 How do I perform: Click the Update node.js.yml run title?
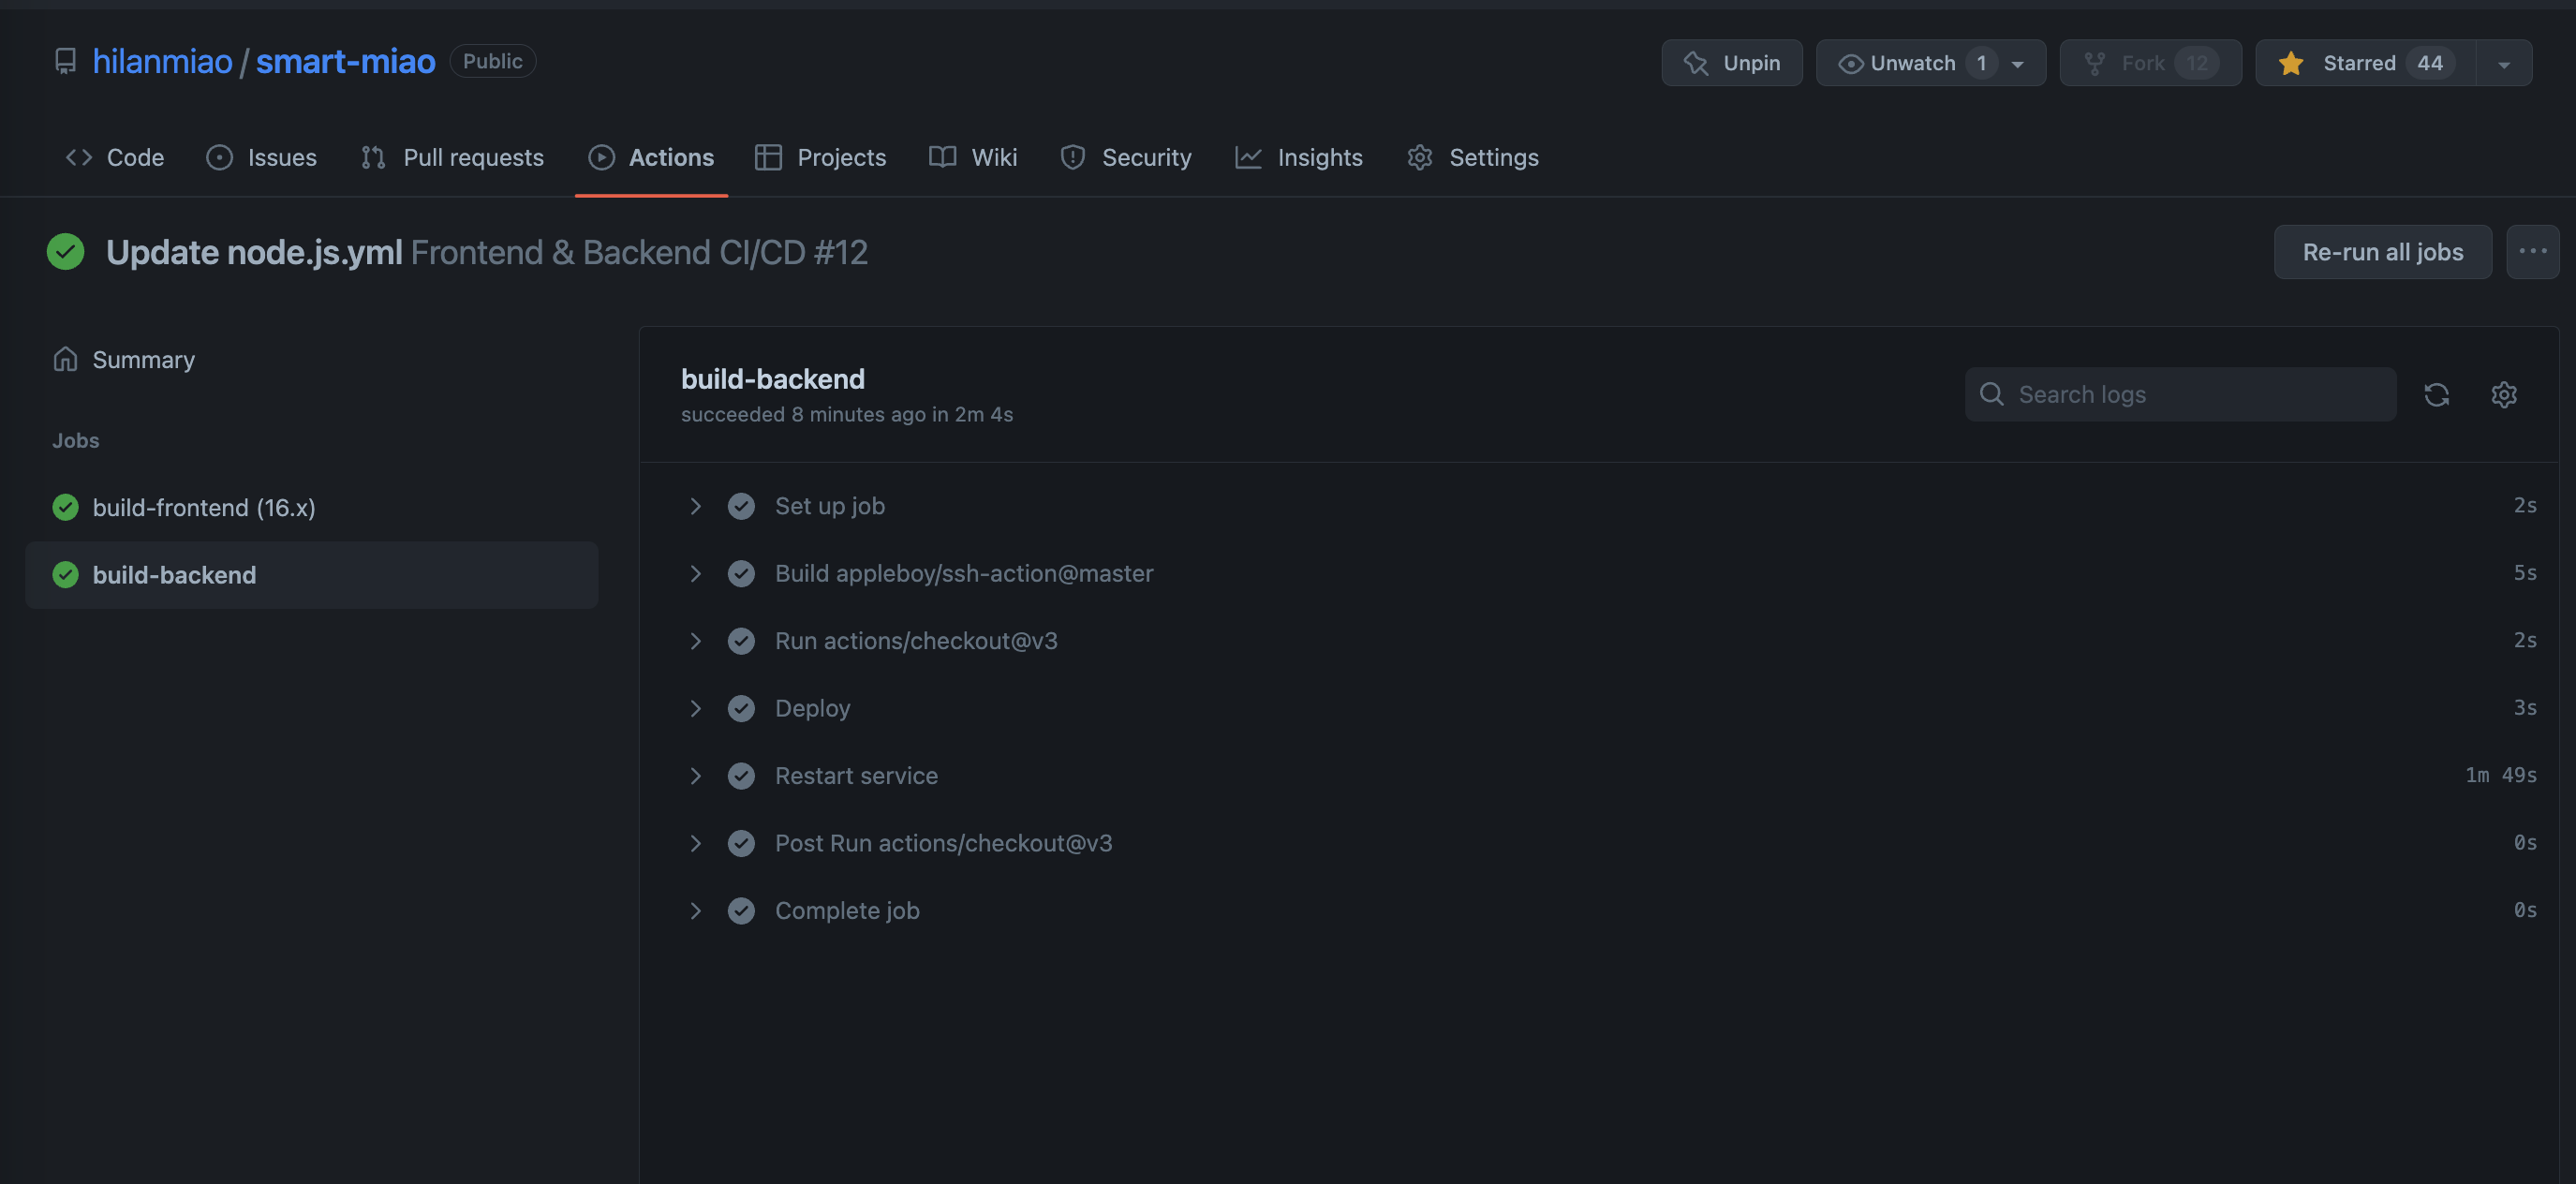click(x=254, y=252)
